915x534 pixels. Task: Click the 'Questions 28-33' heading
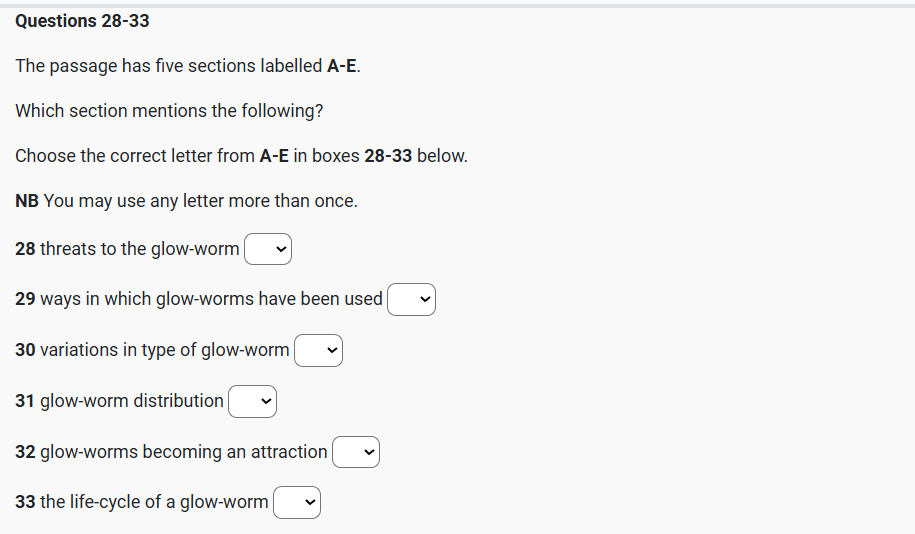tap(83, 21)
